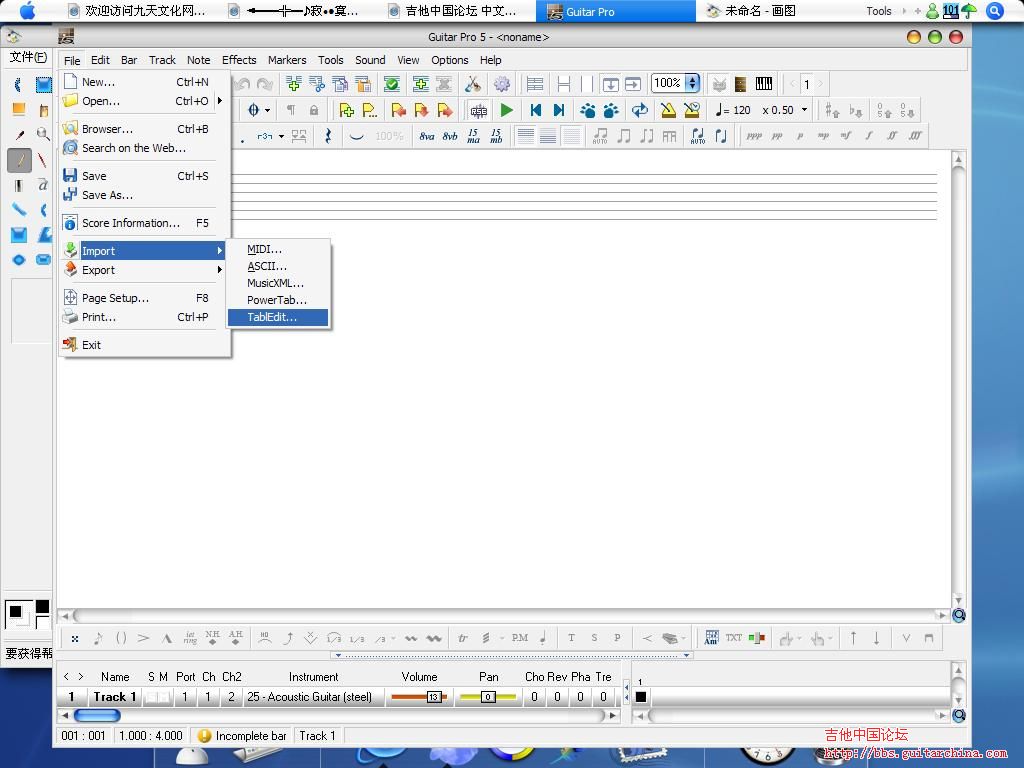Open the chord diagram icon
Viewport: 1024px width, 768px height.
pyautogui.click(x=711, y=637)
